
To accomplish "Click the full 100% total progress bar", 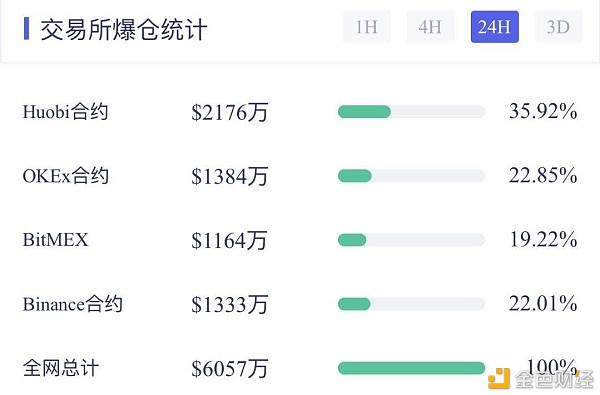I will pos(411,368).
